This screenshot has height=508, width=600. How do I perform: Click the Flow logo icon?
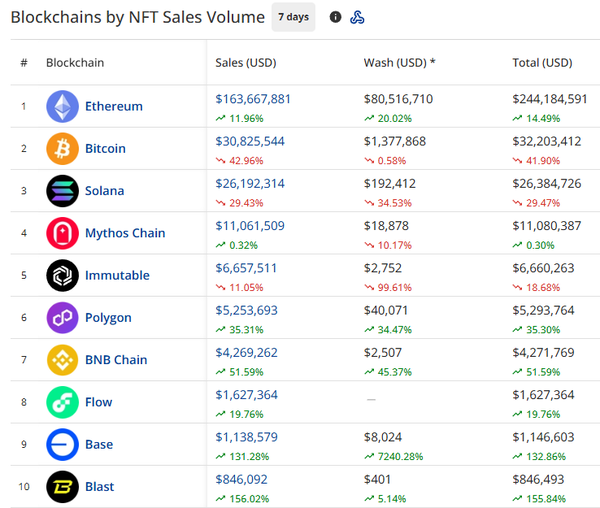coord(62,402)
